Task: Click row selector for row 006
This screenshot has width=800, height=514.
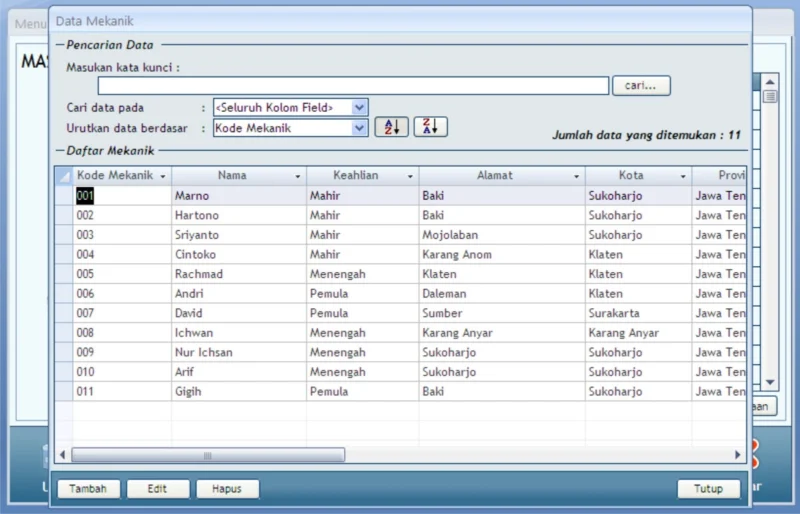Action: tap(64, 293)
